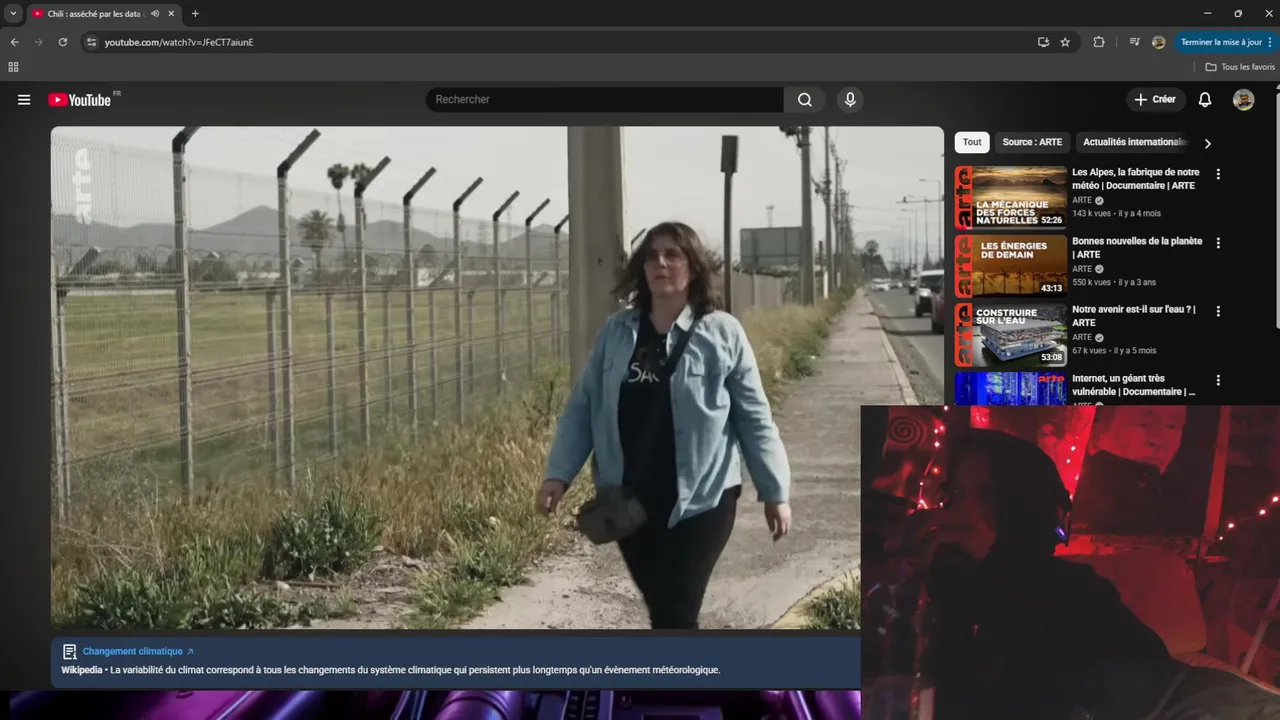This screenshot has width=1280, height=720.
Task: Open options for Notre avenir est-il sur l'eau
Action: [x=1218, y=311]
